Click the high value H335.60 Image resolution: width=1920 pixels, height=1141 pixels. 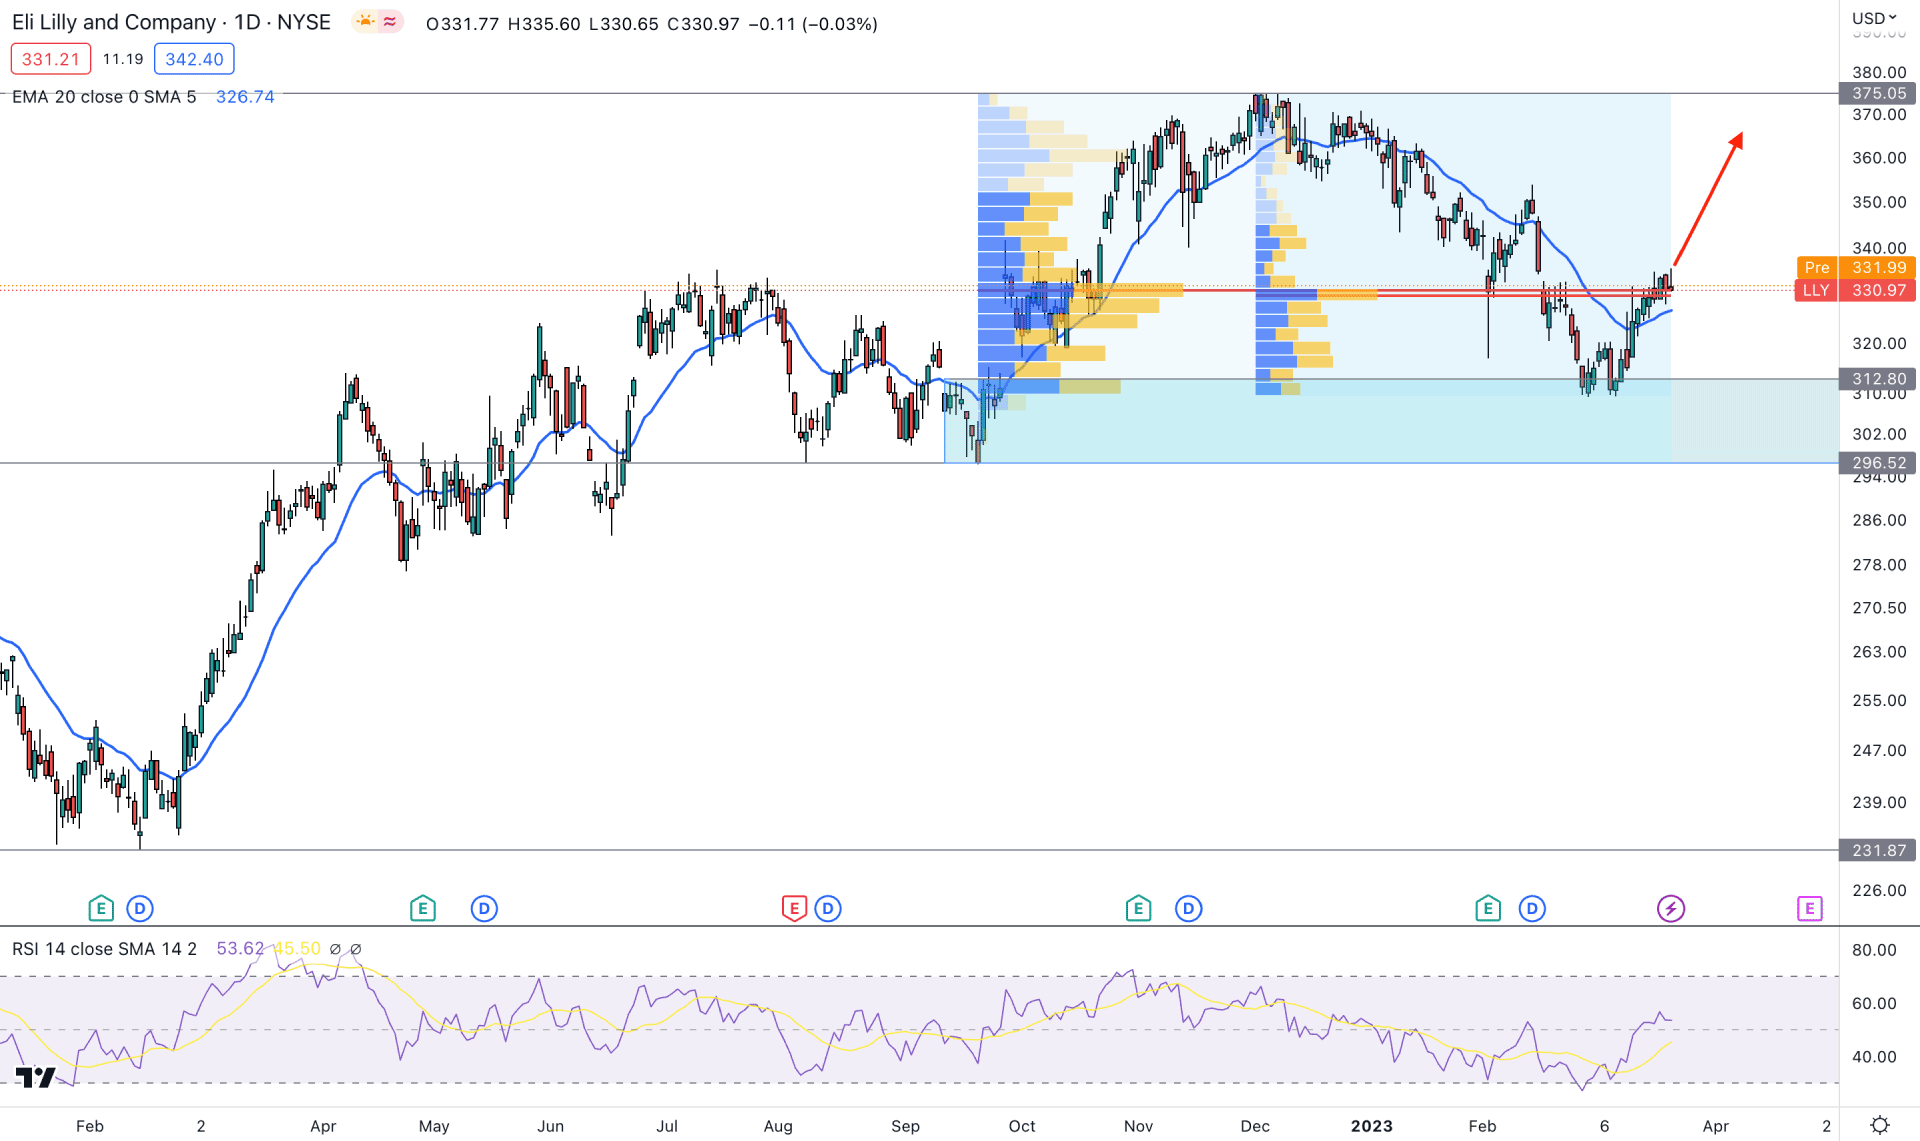544,24
